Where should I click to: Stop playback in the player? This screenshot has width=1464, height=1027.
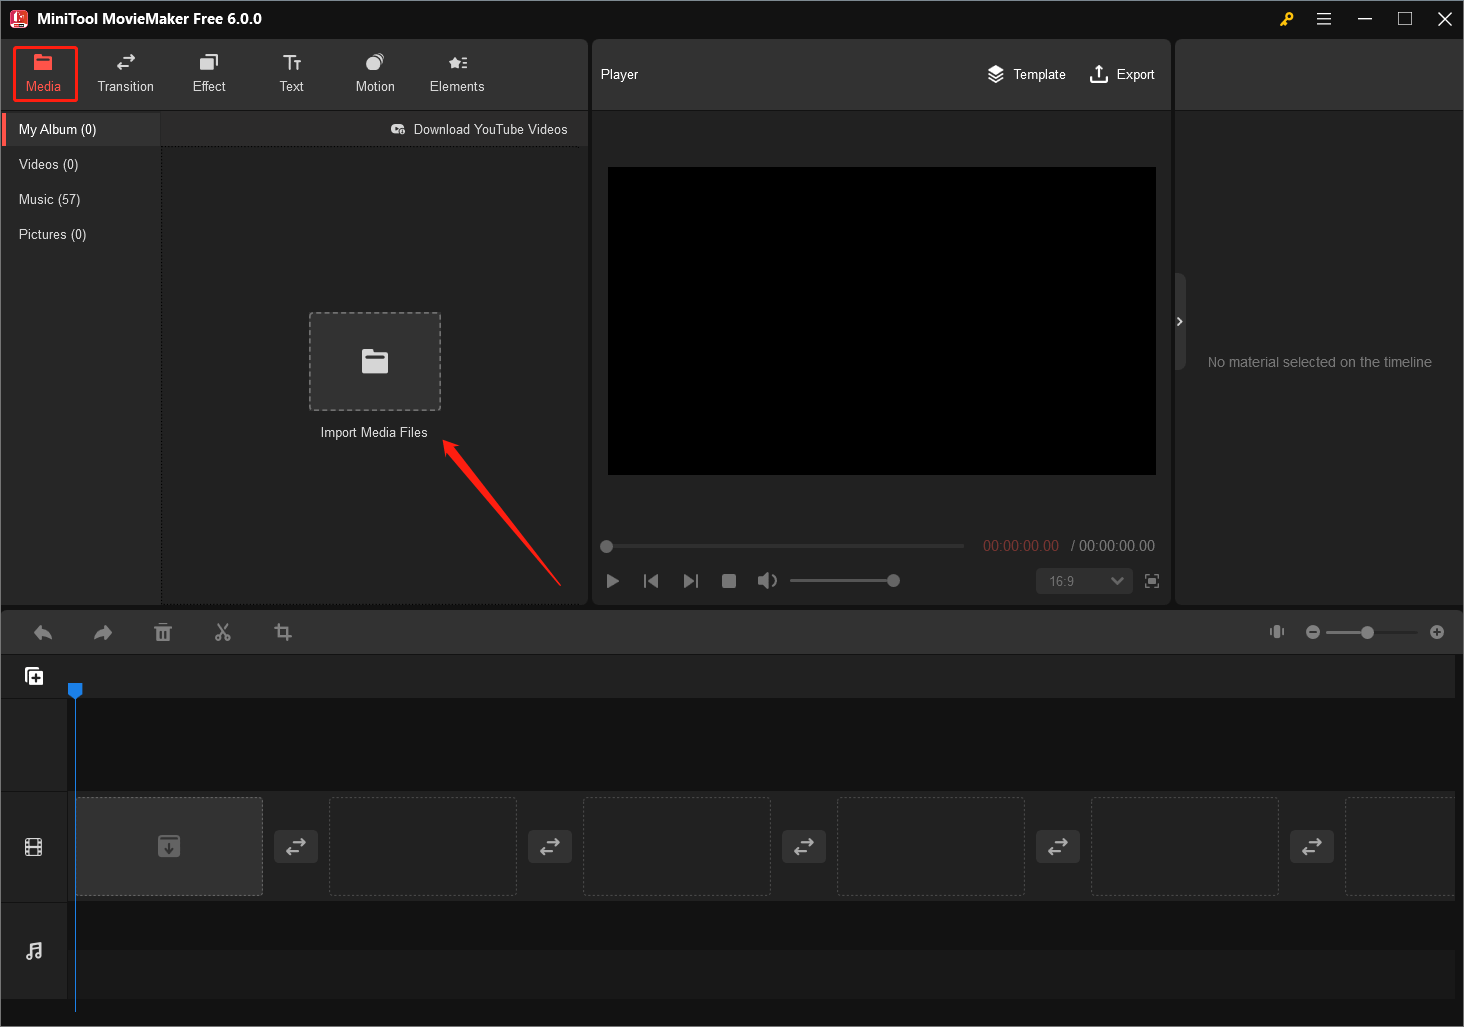click(729, 581)
